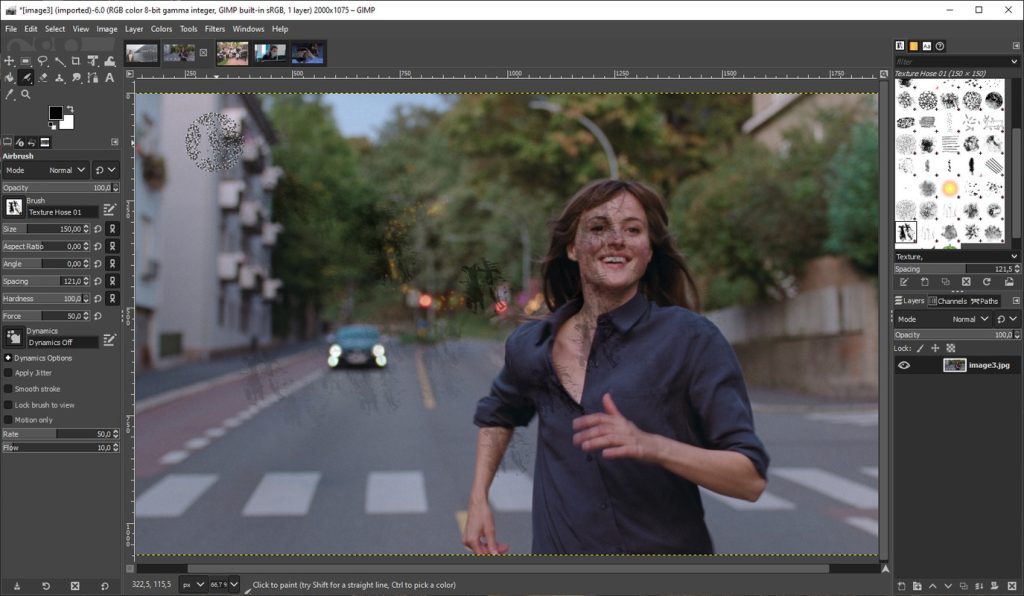This screenshot has height=596, width=1024.
Task: Select the Text tool
Action: (110, 78)
